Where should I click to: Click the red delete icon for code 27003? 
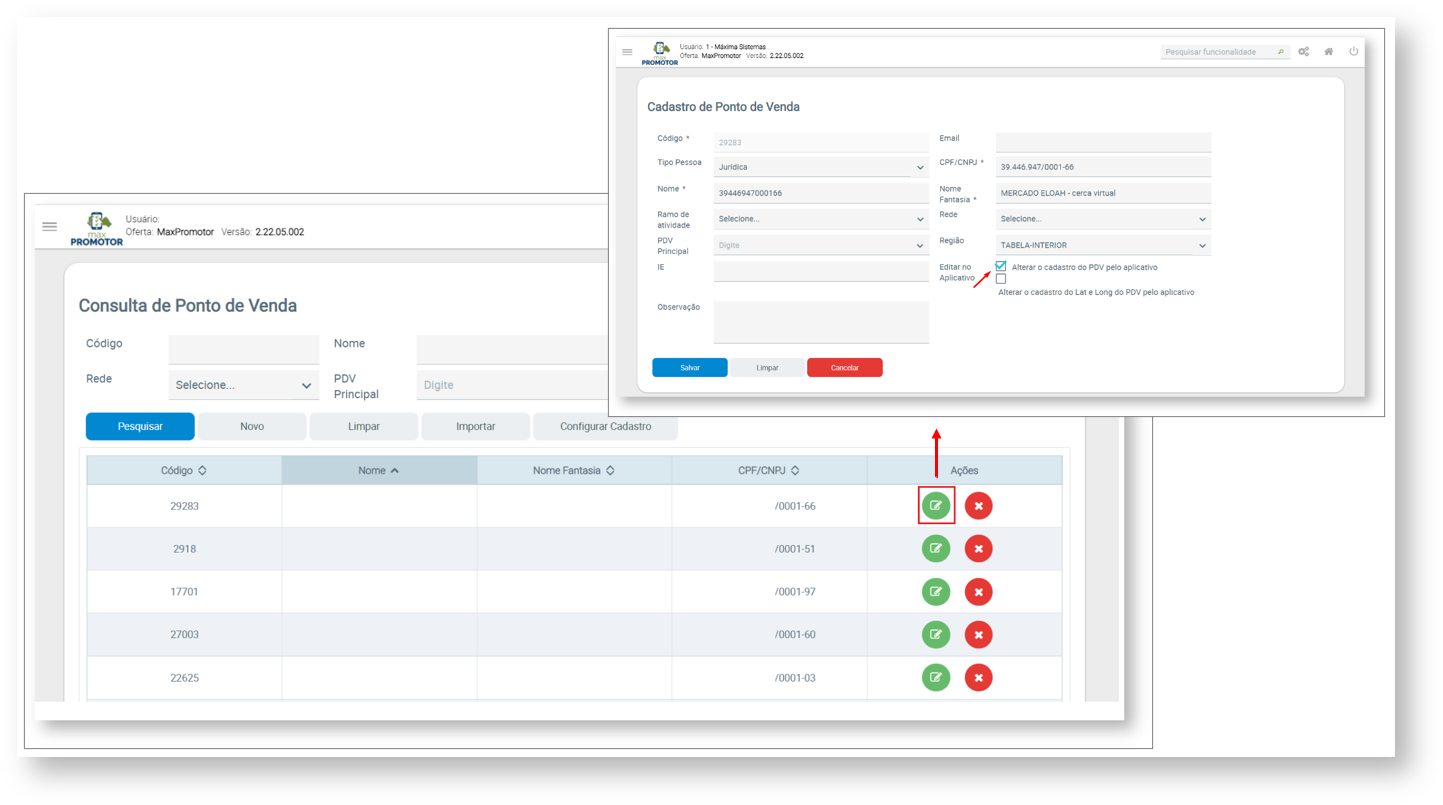point(978,635)
